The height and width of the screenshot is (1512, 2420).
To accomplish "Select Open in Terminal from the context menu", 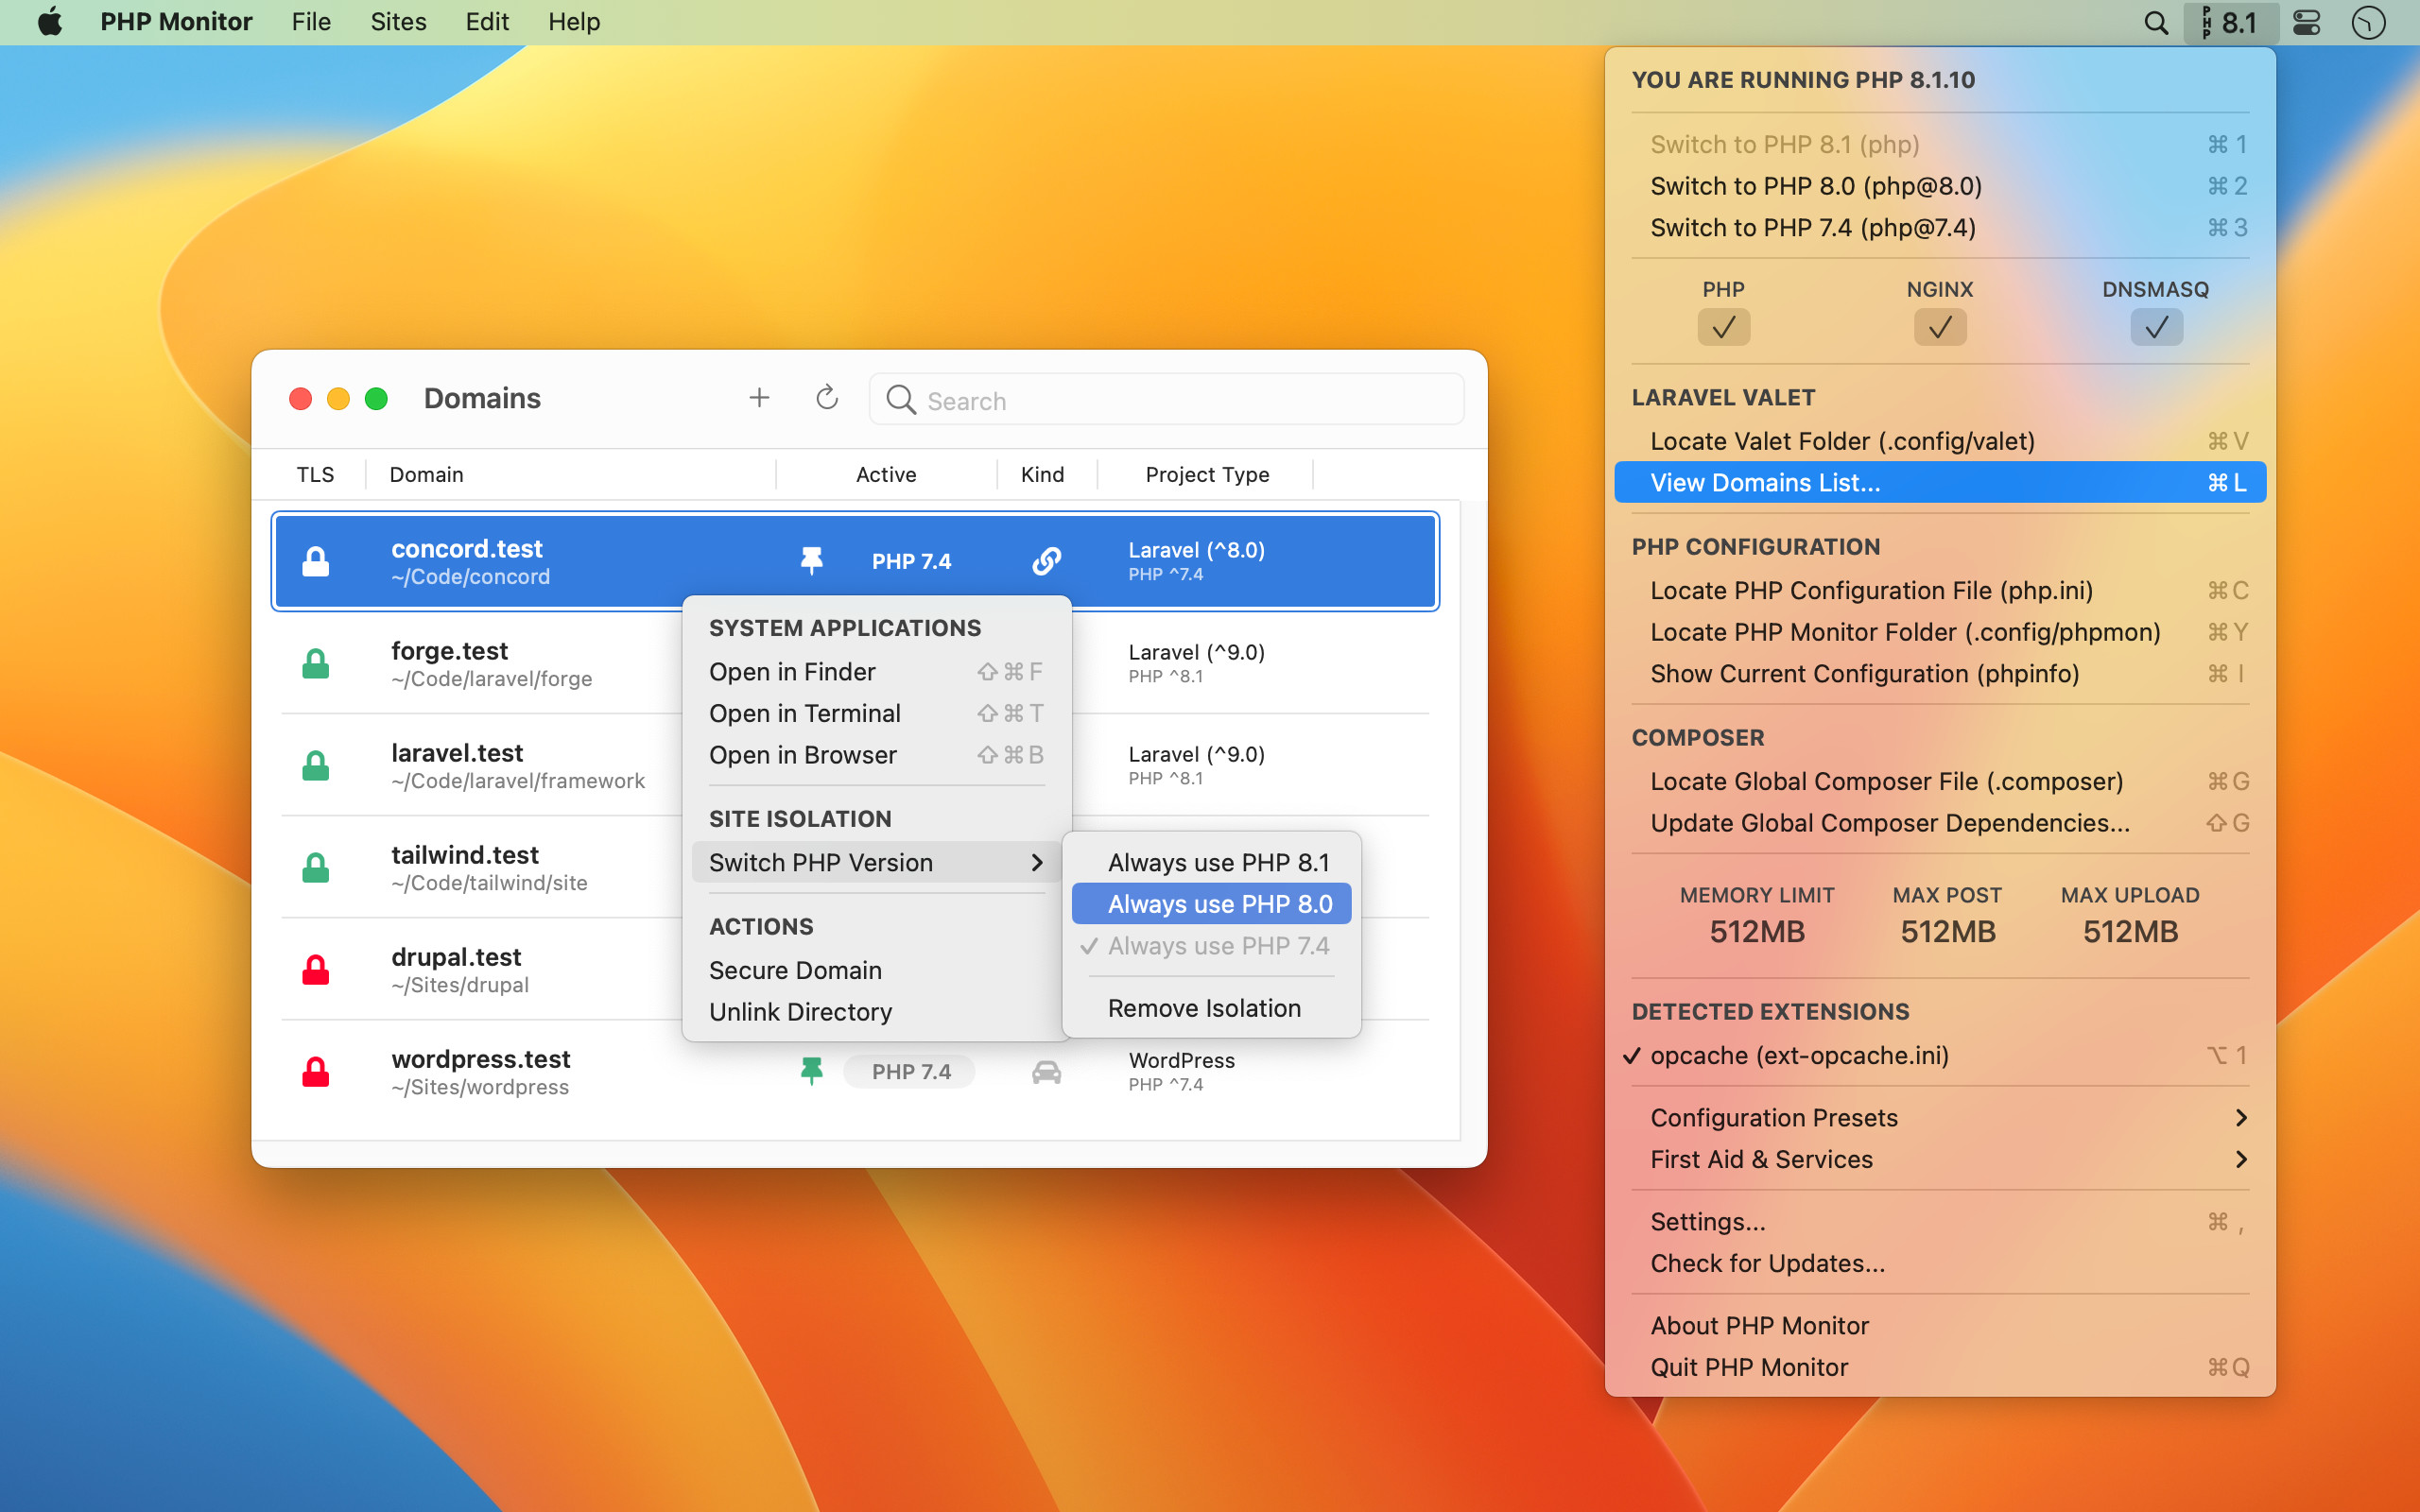I will 805,713.
